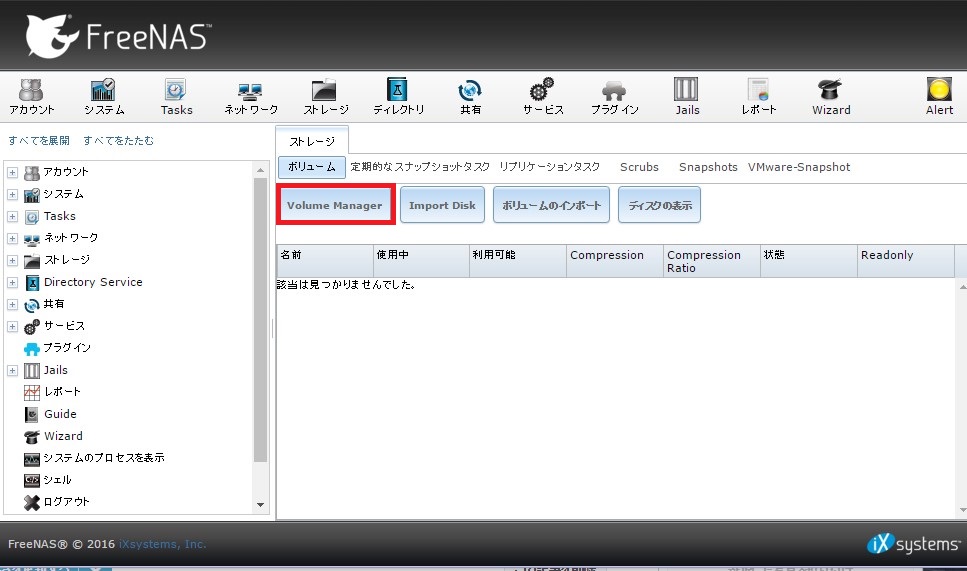Screen dimensions: 967x571
Task: Open the アカウント toolbar icon
Action: (x=31, y=97)
